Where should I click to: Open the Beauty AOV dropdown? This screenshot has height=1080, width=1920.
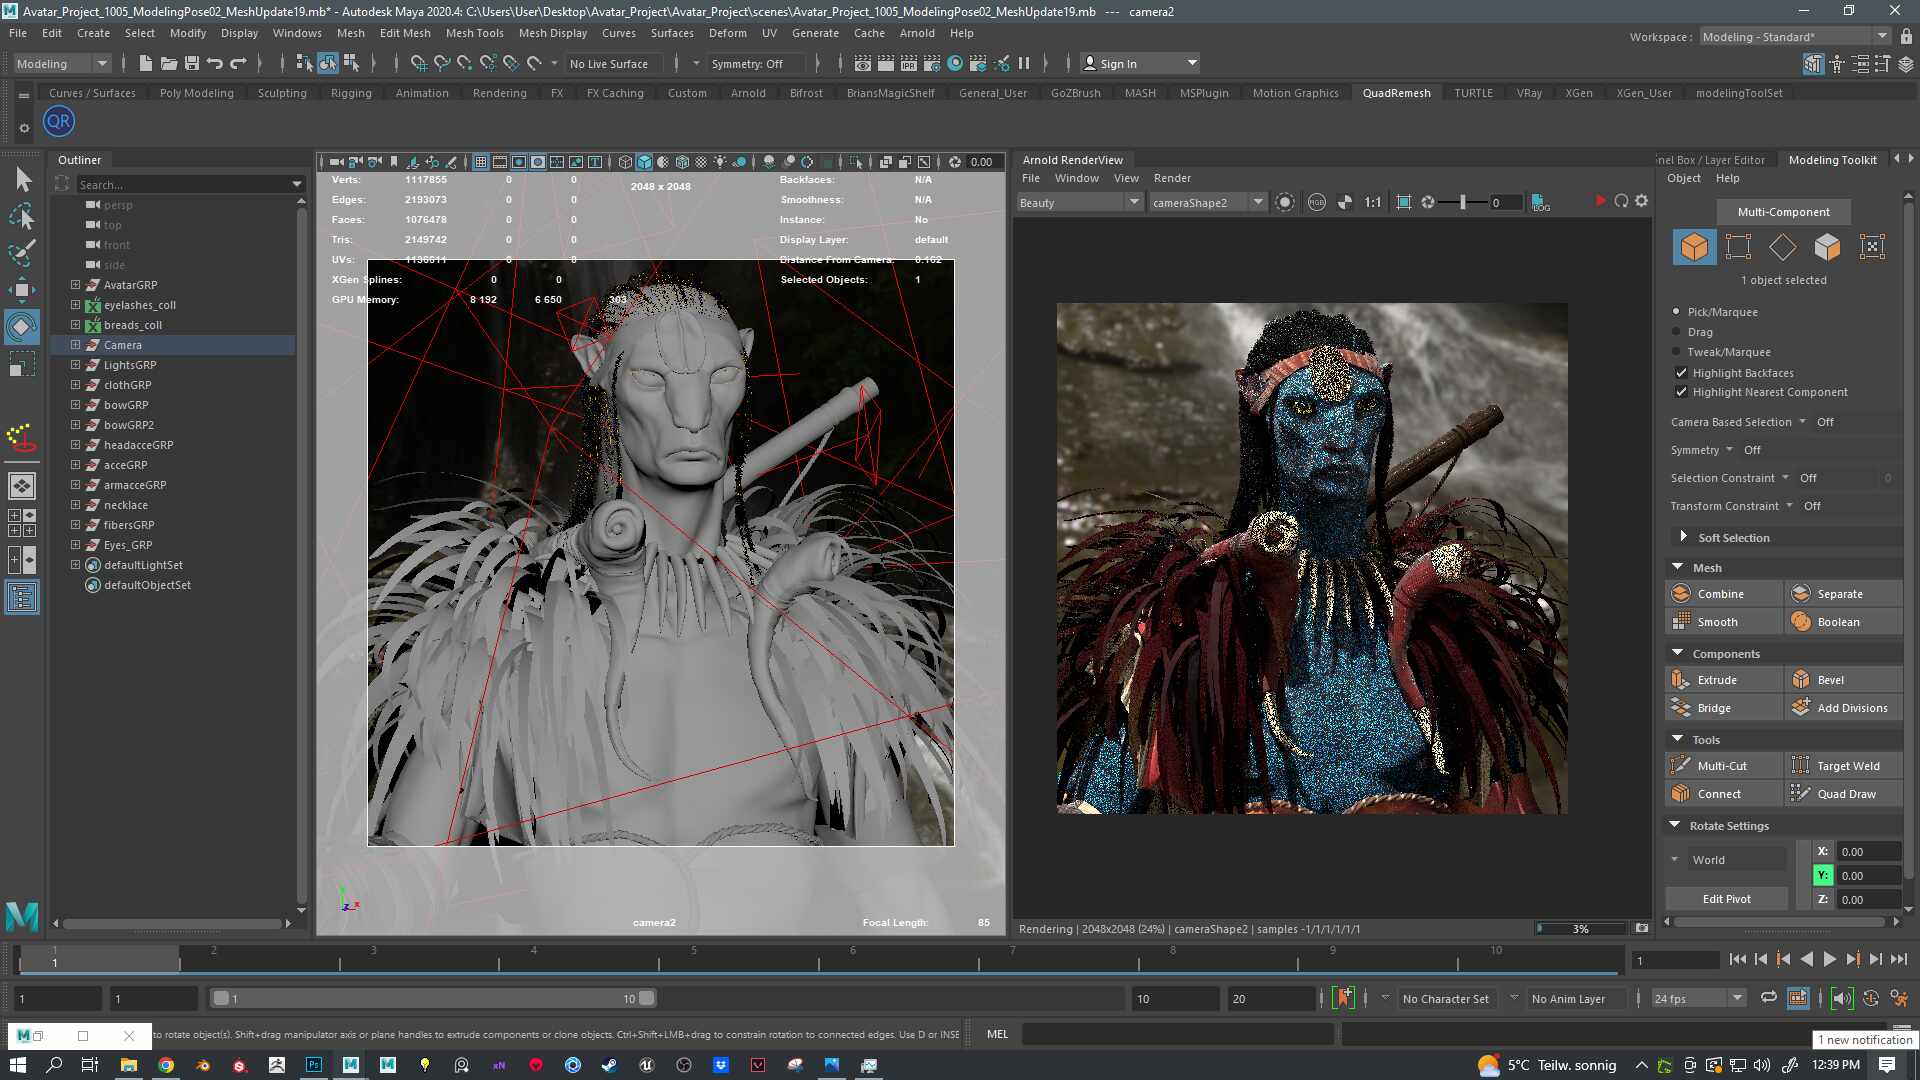[x=1080, y=202]
